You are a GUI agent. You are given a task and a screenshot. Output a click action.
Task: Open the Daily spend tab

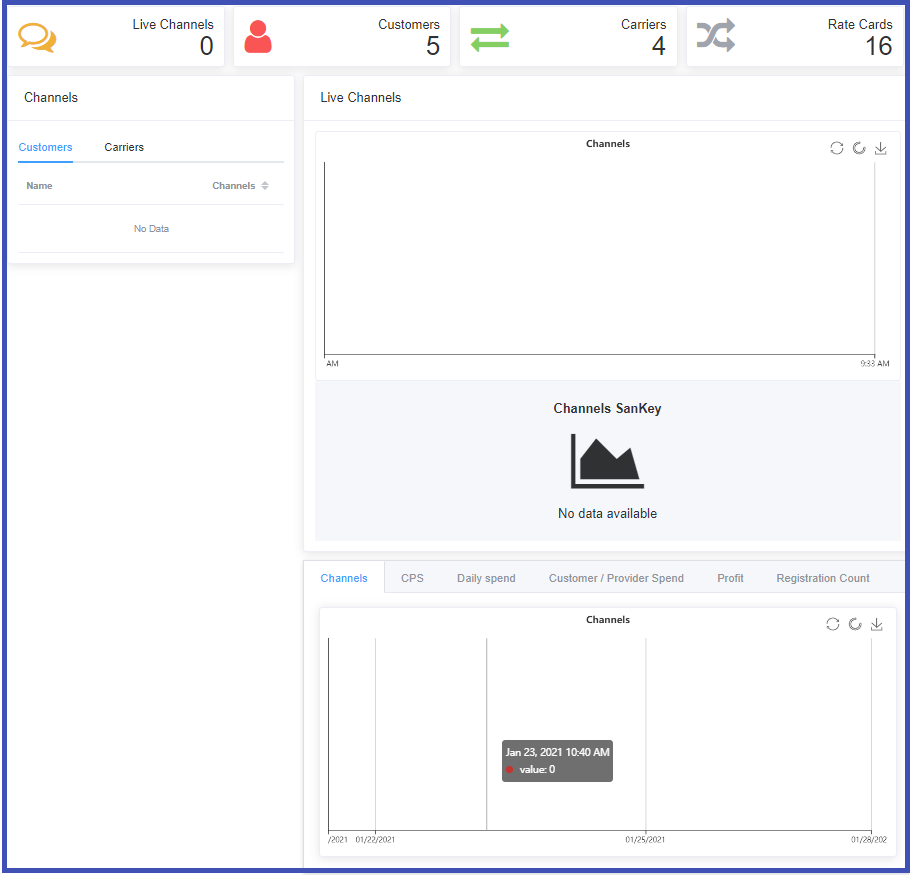pyautogui.click(x=486, y=578)
